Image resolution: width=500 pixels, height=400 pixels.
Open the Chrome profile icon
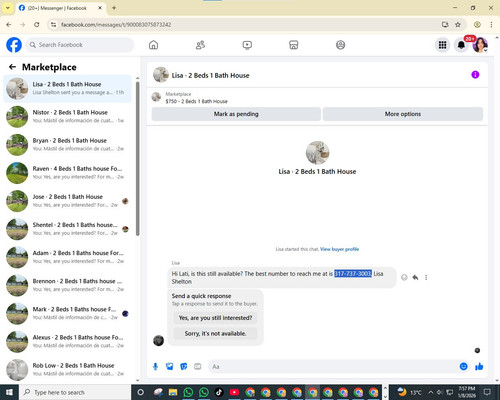click(x=477, y=25)
